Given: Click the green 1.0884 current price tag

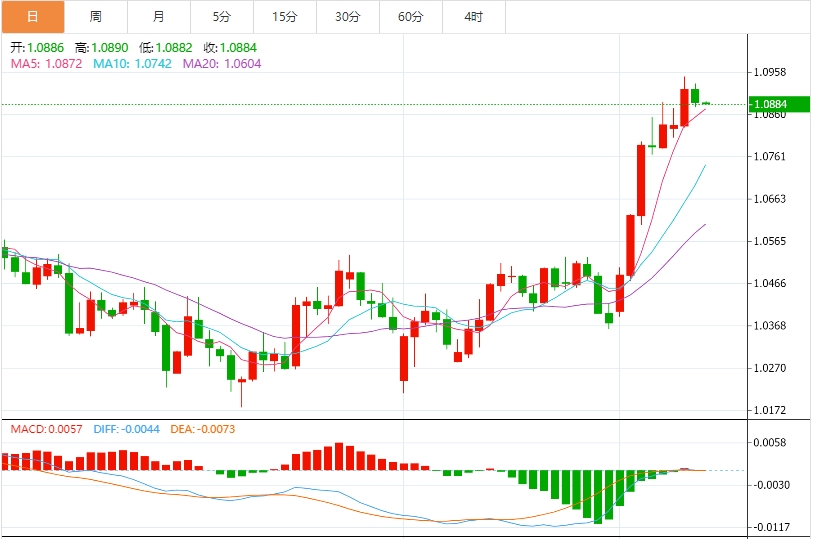Looking at the screenshot, I should (x=770, y=104).
